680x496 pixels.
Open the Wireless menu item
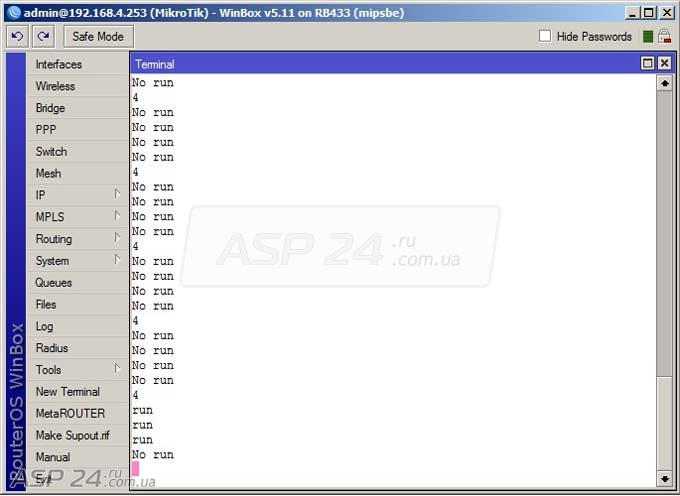[x=78, y=86]
